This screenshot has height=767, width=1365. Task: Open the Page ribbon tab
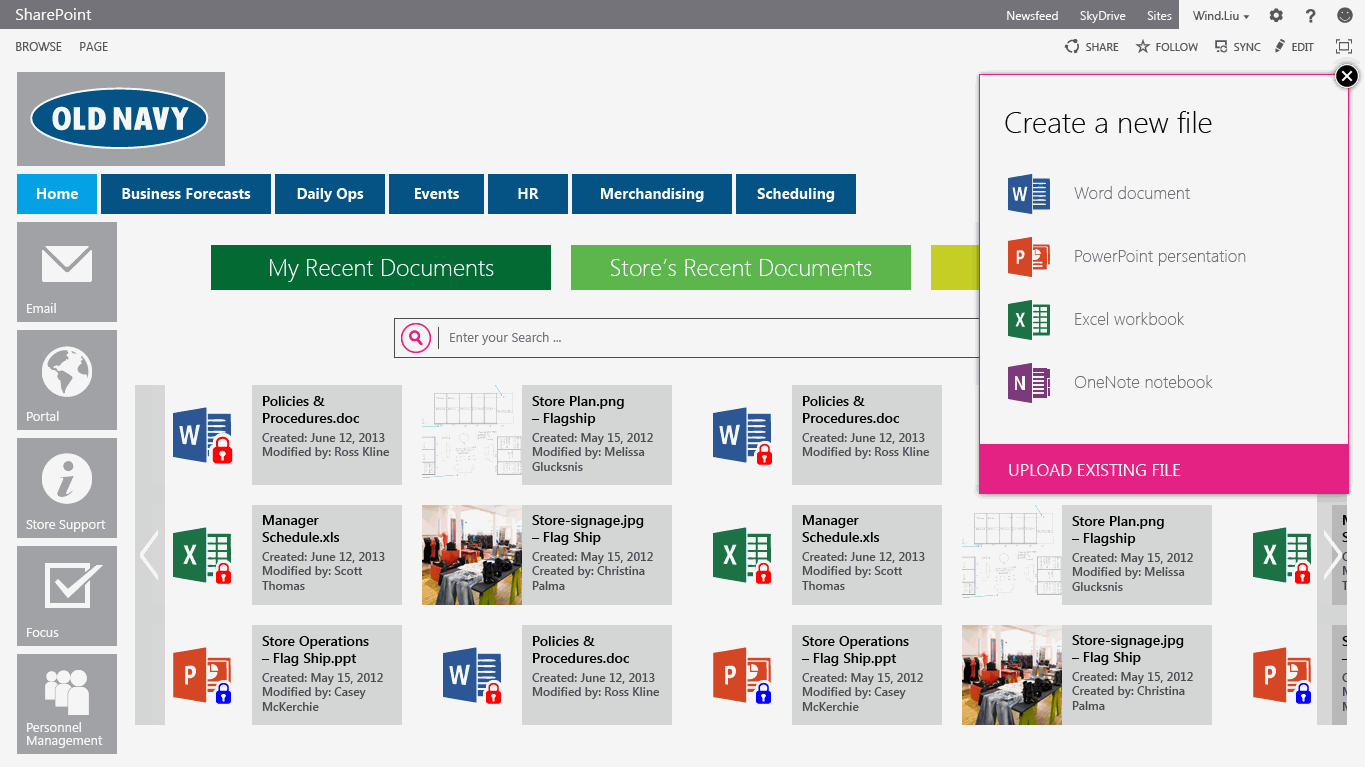point(94,47)
